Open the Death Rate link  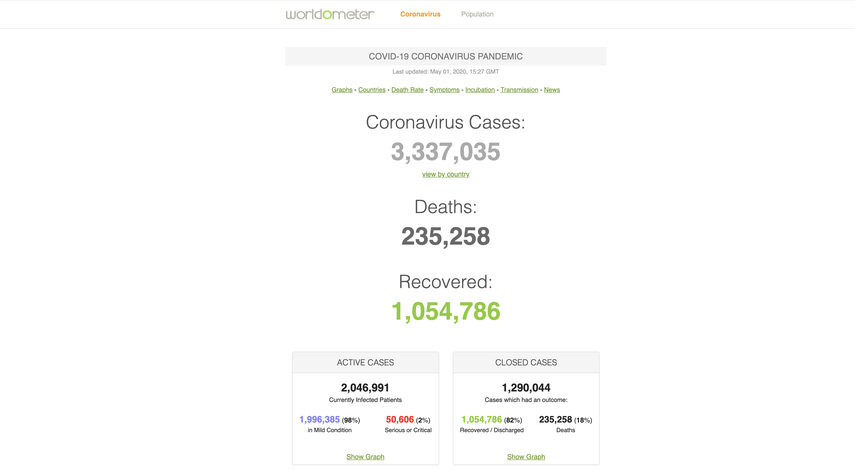click(x=407, y=90)
